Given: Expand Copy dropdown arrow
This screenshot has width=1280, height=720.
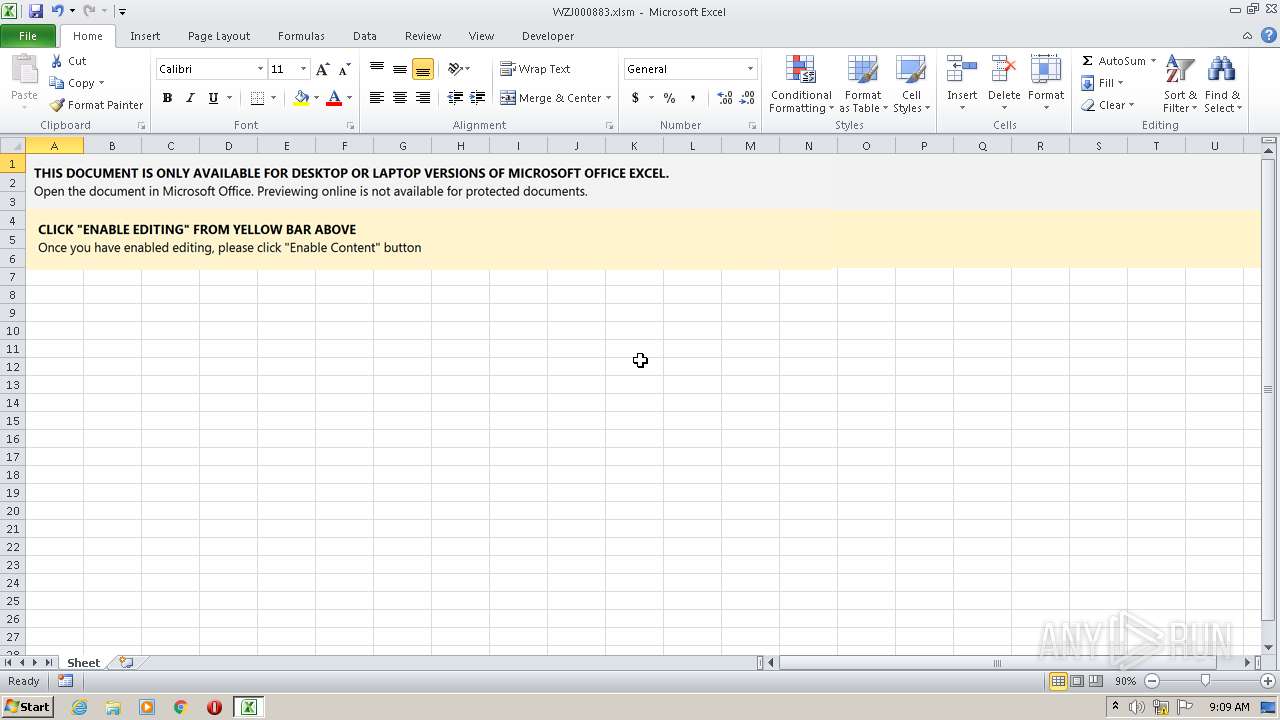Looking at the screenshot, I should (x=101, y=83).
